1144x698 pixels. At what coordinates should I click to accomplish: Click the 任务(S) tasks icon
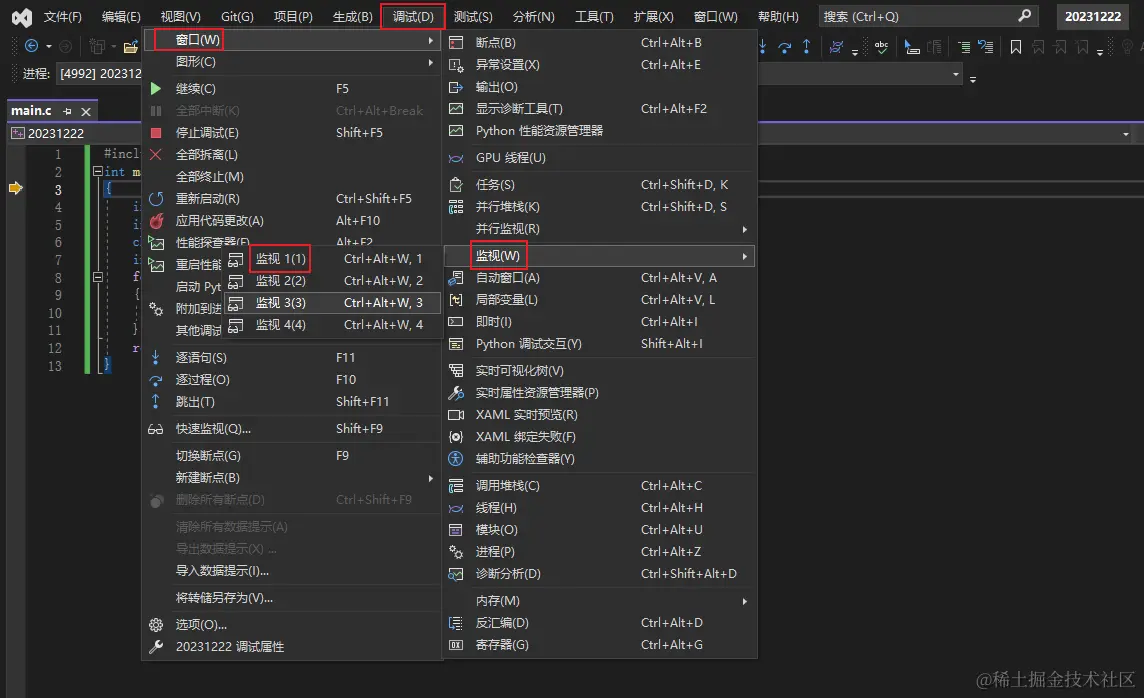(x=456, y=185)
